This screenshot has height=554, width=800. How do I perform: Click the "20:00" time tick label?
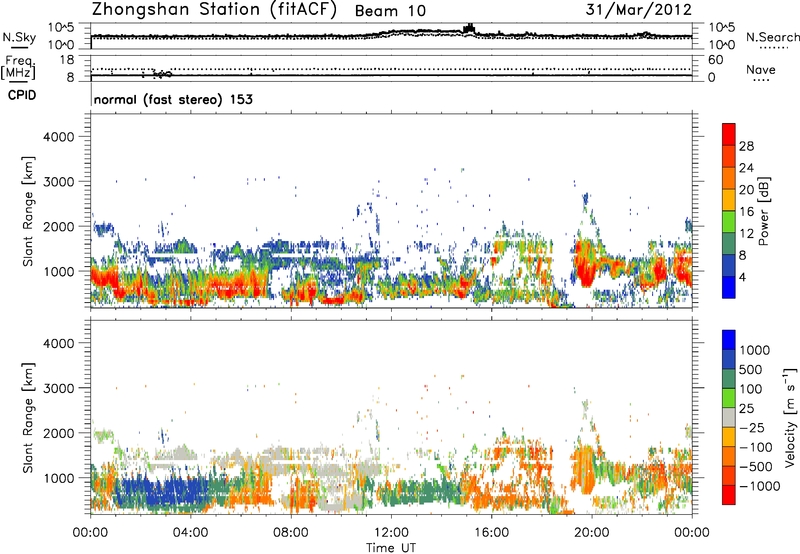point(591,533)
